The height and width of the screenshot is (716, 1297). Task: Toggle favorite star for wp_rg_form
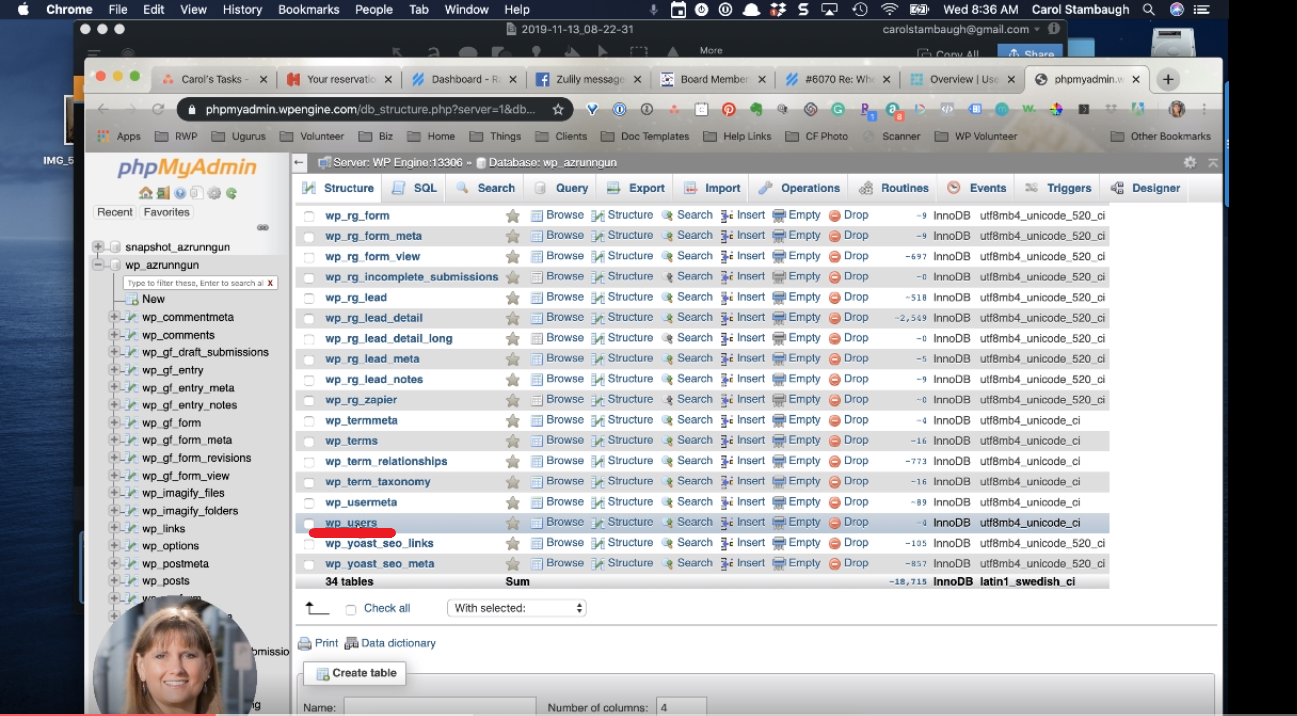click(x=513, y=216)
